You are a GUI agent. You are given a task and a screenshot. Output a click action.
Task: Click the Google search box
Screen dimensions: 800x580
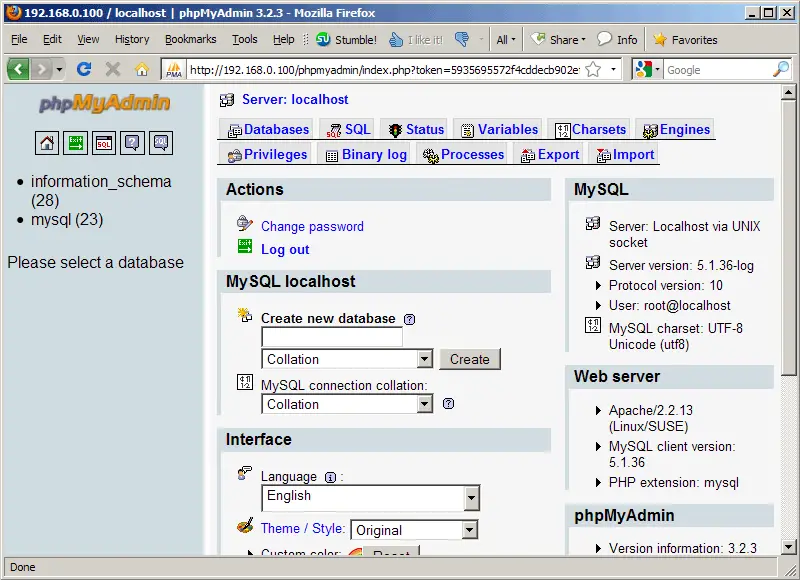click(x=718, y=69)
